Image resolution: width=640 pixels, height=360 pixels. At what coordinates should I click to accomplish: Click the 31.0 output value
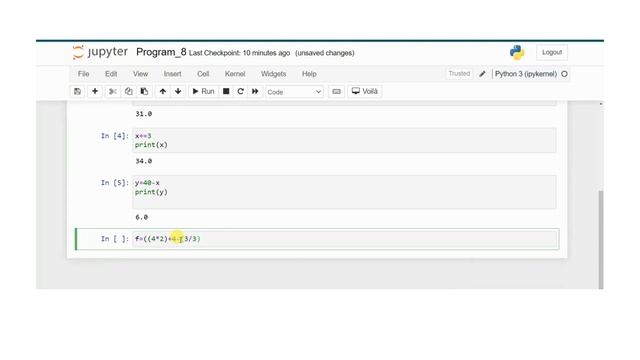click(x=144, y=114)
